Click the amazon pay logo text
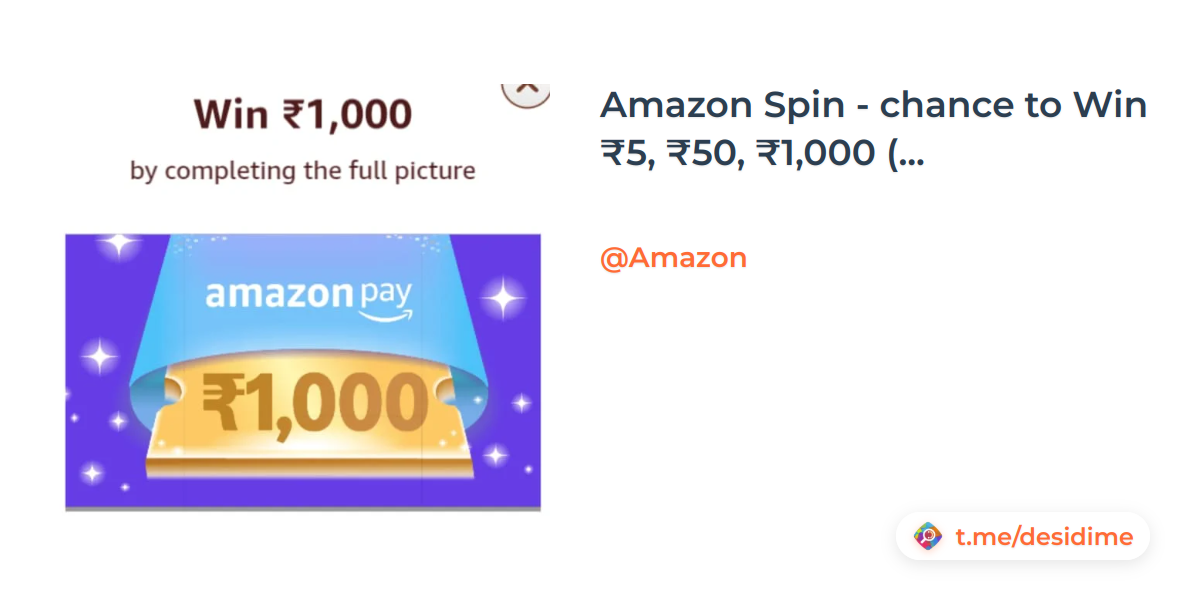 [x=308, y=295]
